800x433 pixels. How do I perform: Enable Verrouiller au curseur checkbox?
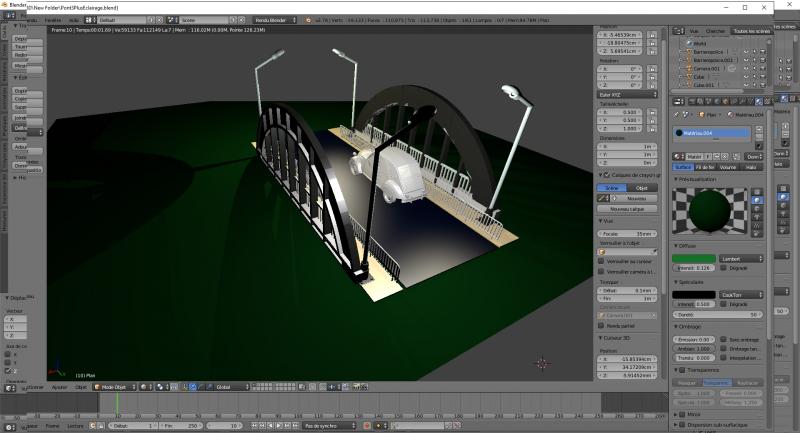(x=601, y=262)
